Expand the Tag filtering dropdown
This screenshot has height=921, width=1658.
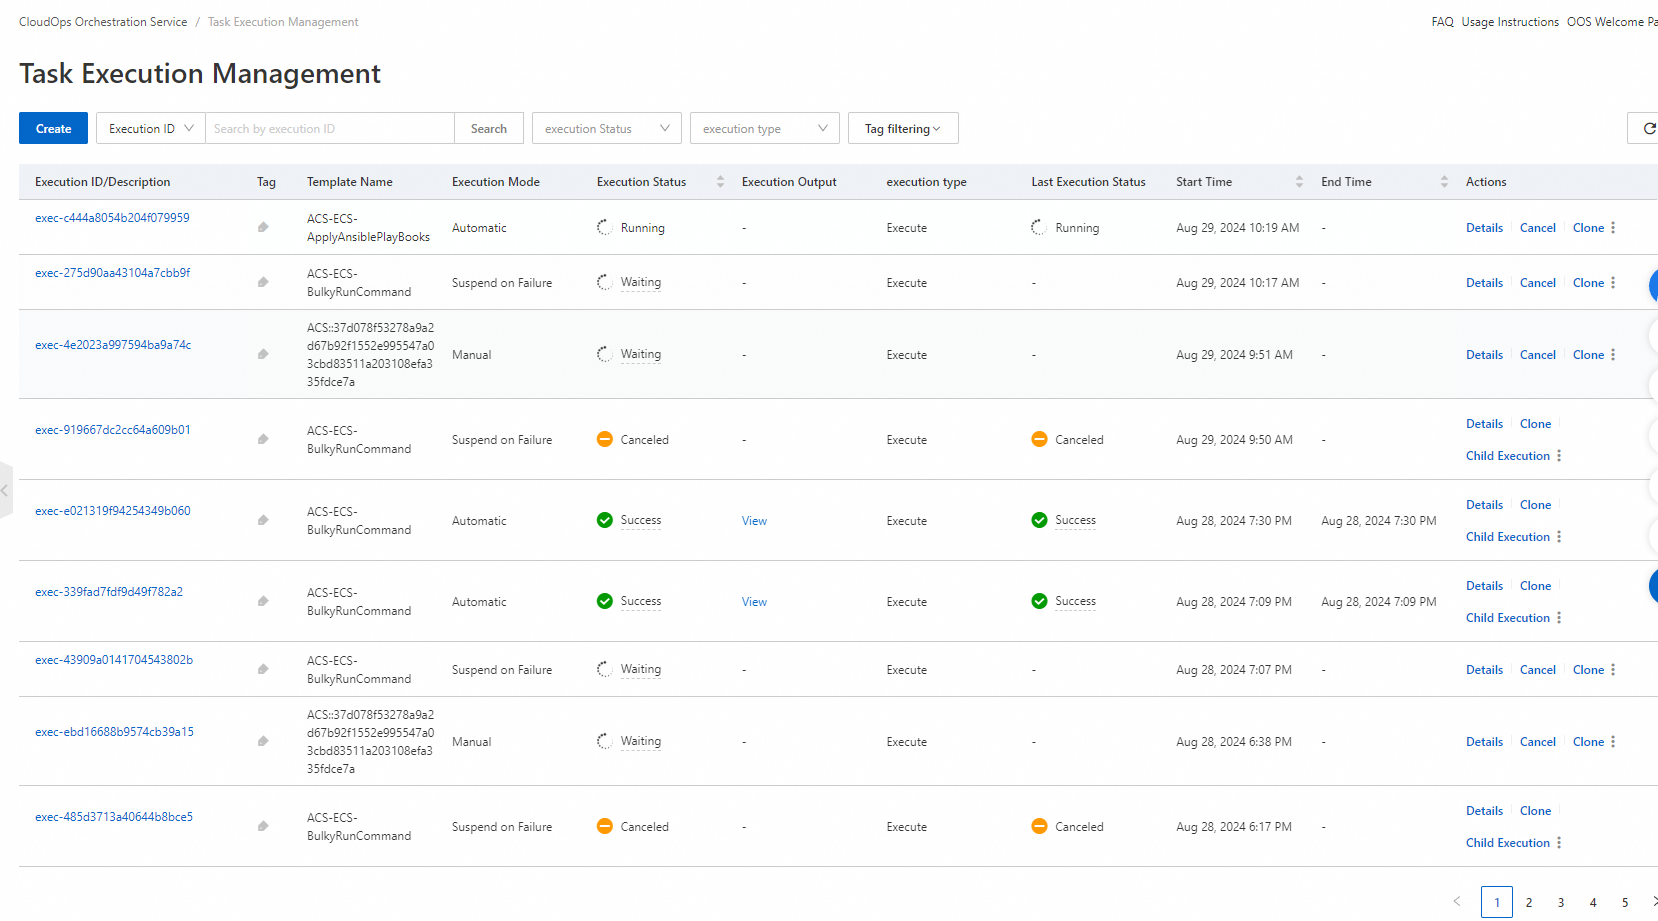pyautogui.click(x=902, y=129)
